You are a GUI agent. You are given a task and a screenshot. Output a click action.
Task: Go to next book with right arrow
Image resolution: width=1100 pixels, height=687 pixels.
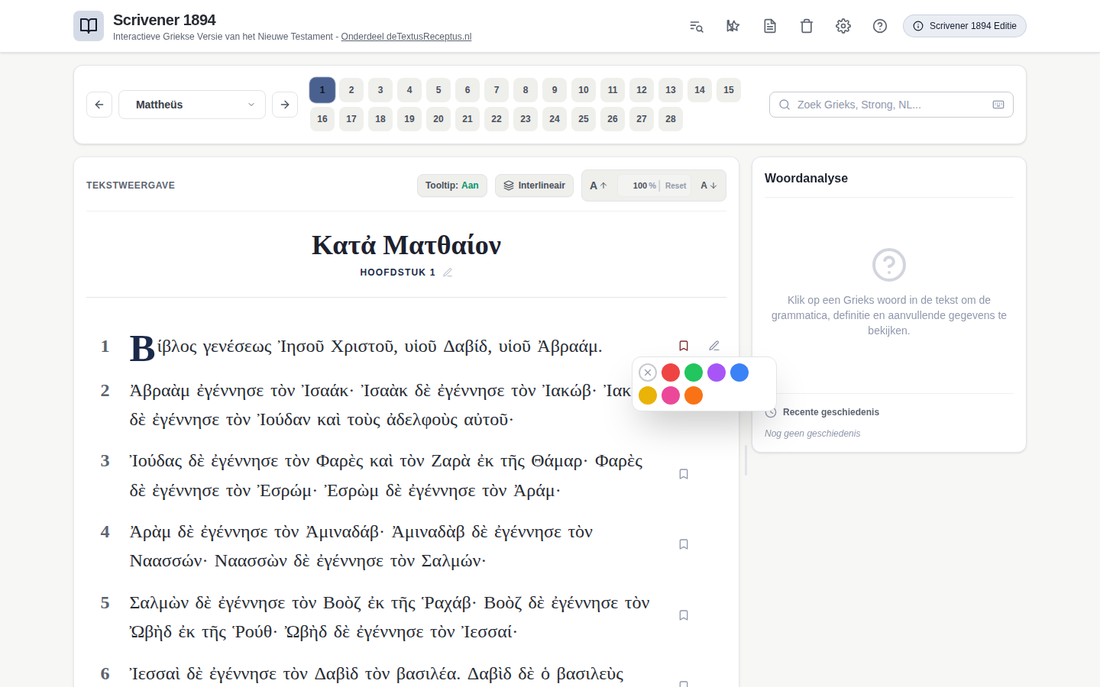coord(285,105)
